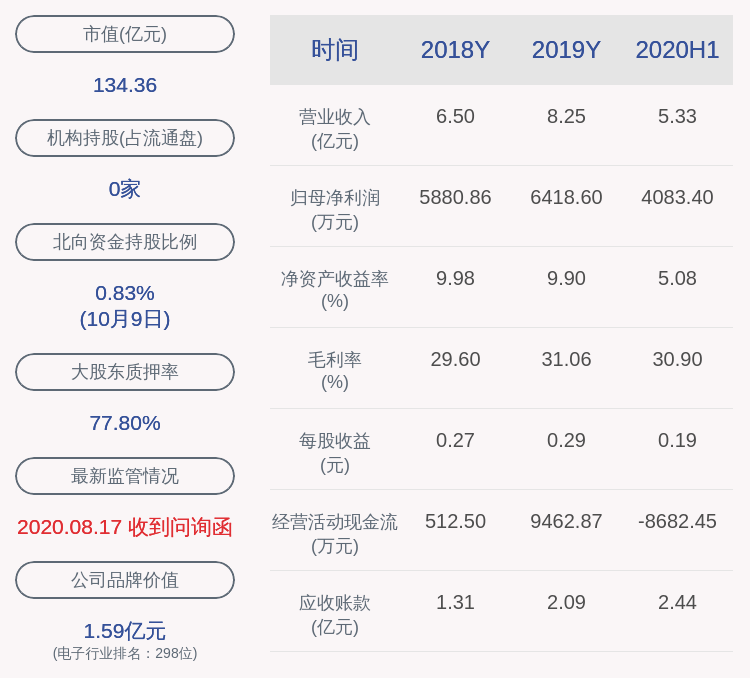Click the 2020H1 column header

677,50
